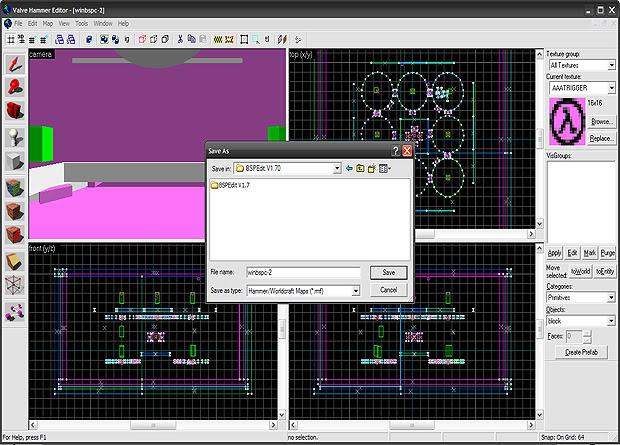This screenshot has width=620, height=445.
Task: Open the view menu dropdown in Save As
Action: (385, 169)
